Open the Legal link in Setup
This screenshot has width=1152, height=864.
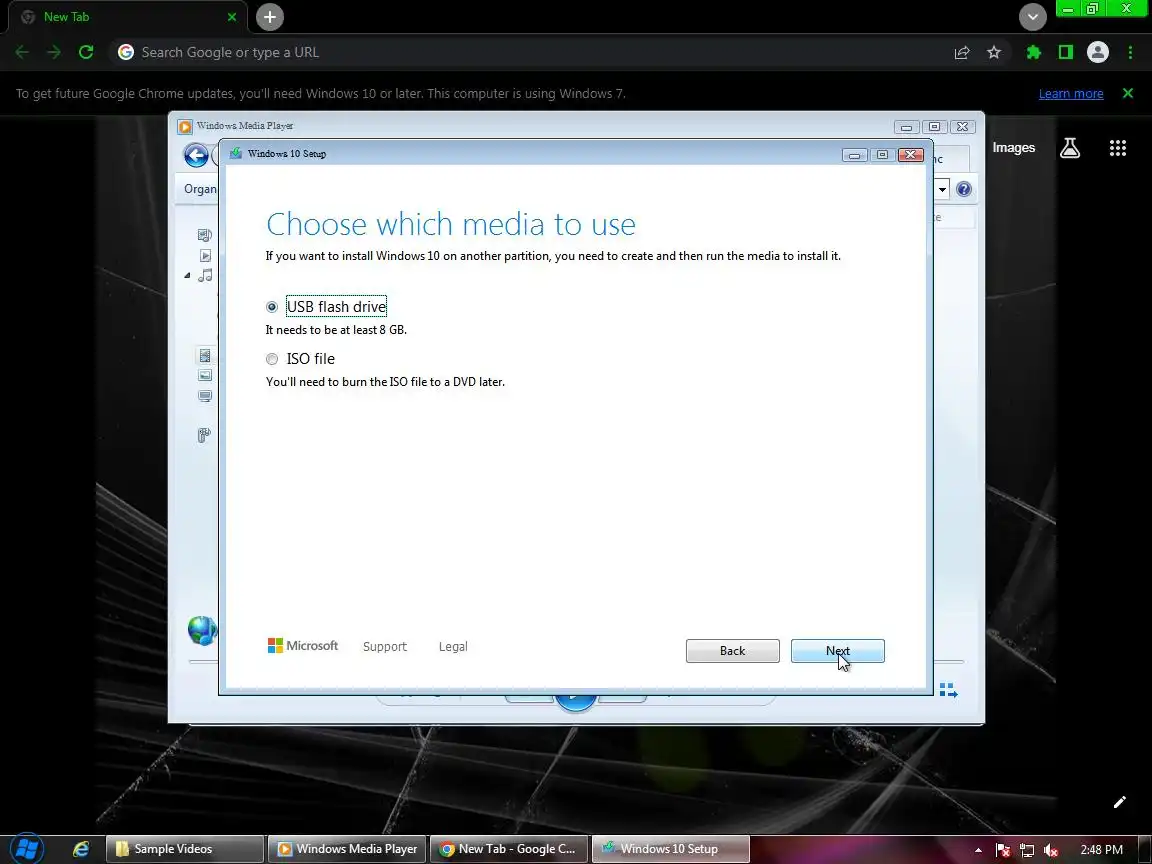click(453, 647)
